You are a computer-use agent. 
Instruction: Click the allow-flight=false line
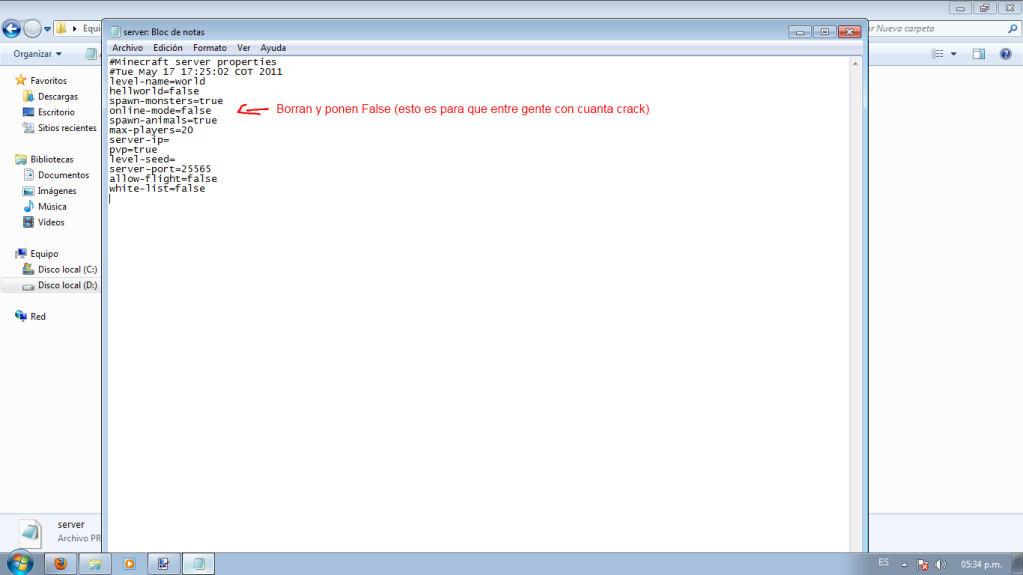click(163, 179)
